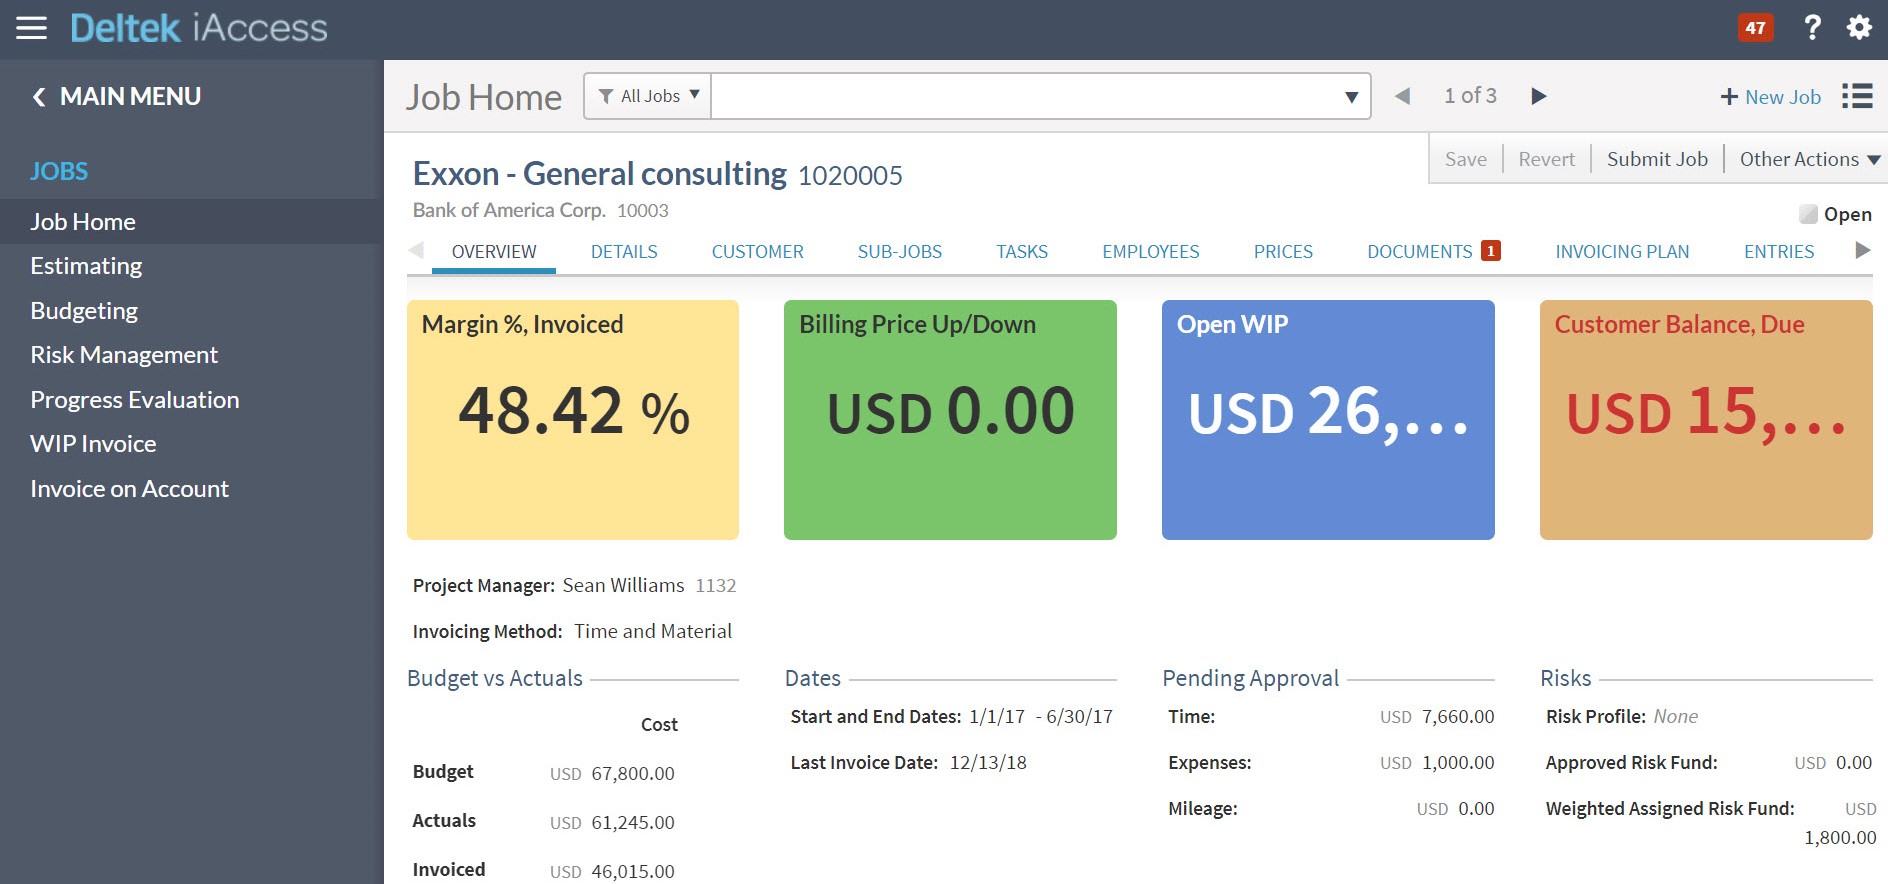
Task: Click the Last Invoice Date 12/13/18
Action: point(988,762)
